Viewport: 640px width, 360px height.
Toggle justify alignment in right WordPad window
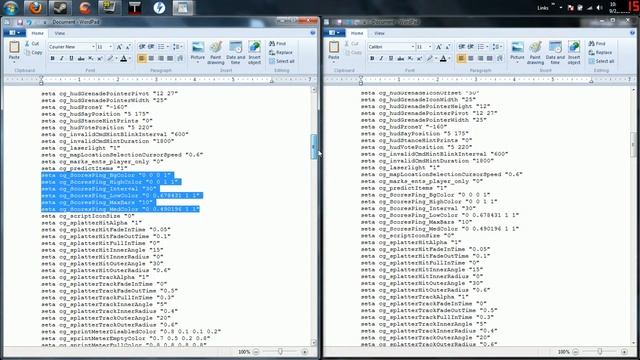click(x=490, y=59)
